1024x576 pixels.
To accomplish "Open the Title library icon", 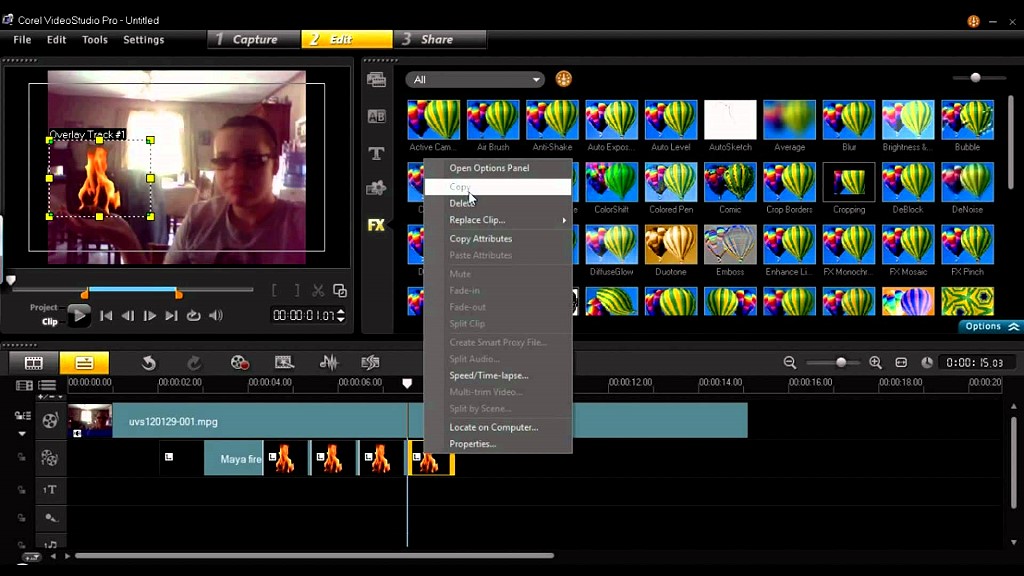I will point(376,153).
